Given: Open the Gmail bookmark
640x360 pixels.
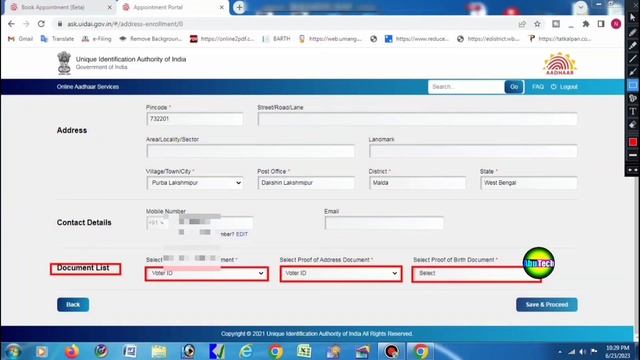Looking at the screenshot, I should pyautogui.click(x=20, y=39).
